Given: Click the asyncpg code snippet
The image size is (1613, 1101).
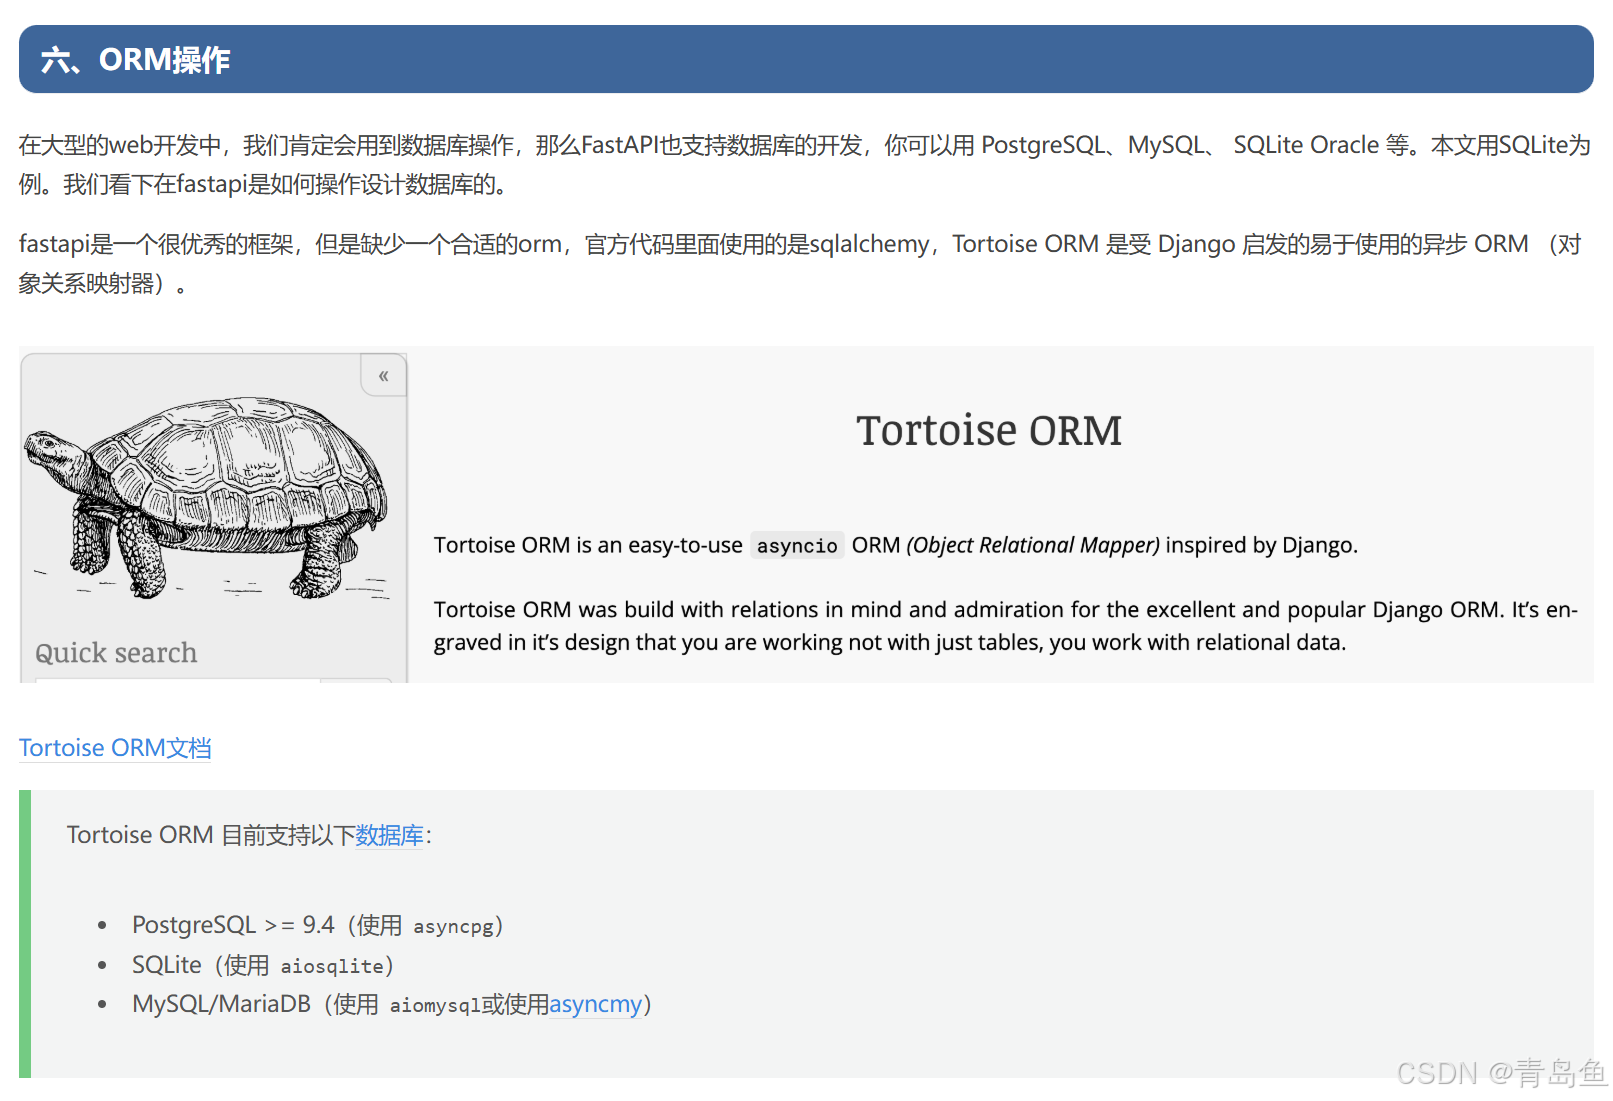Looking at the screenshot, I should [x=456, y=926].
